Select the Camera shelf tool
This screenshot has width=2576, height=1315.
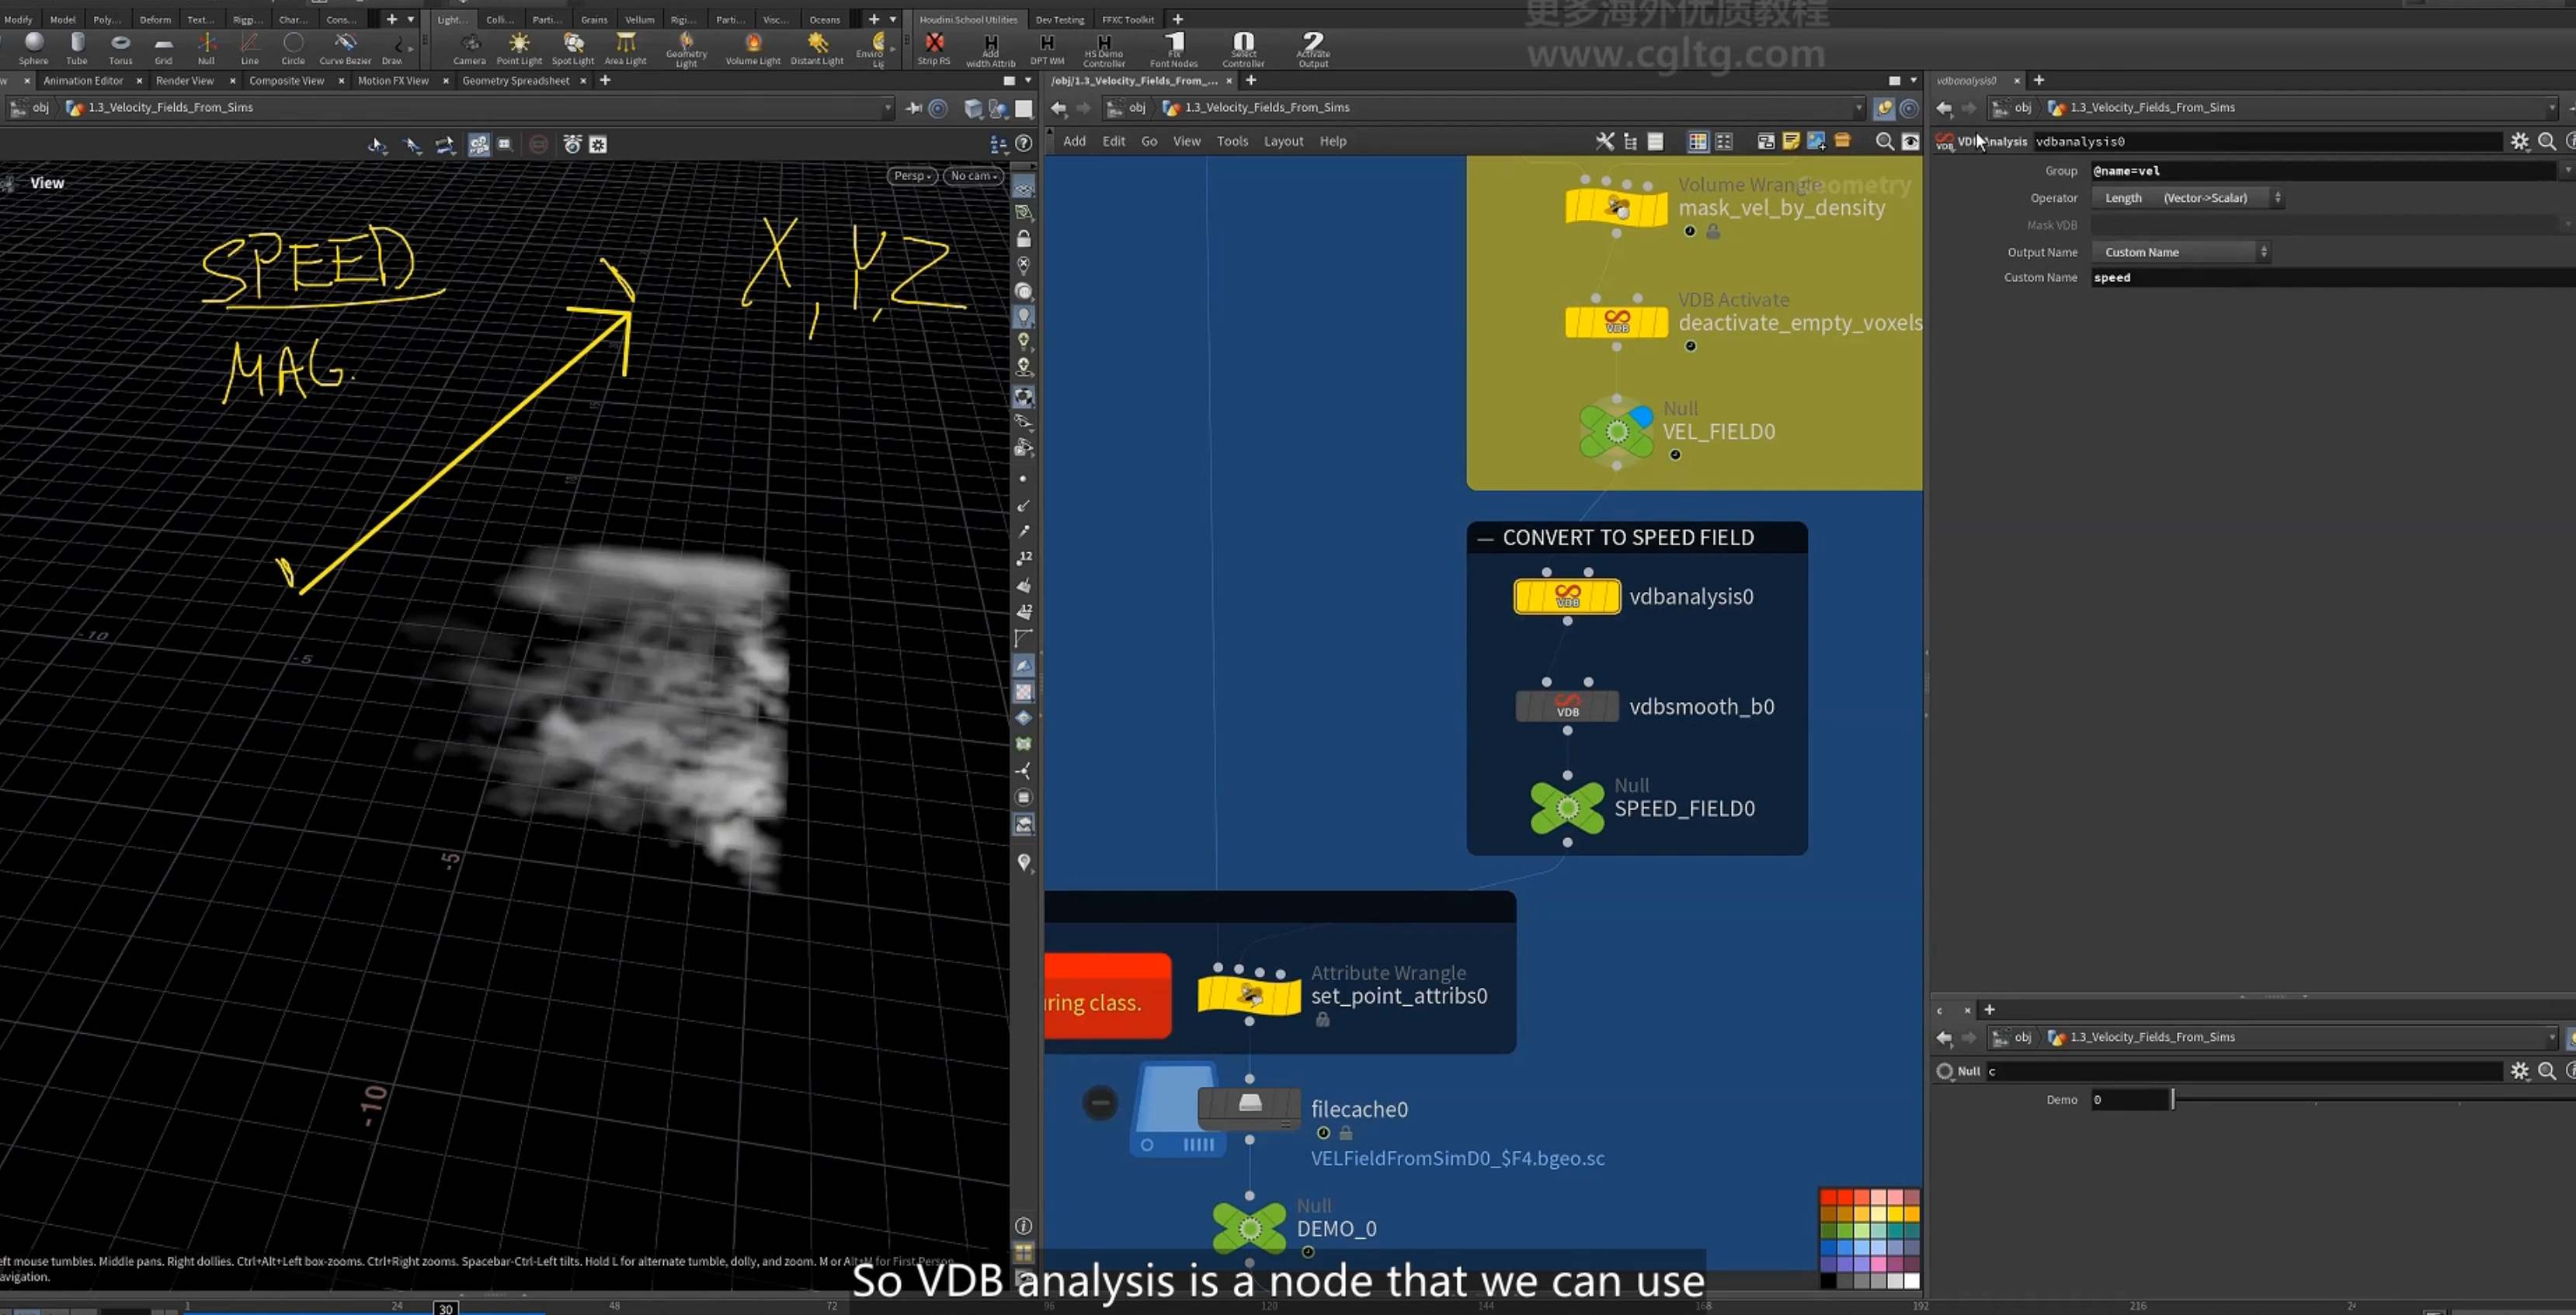coord(469,48)
